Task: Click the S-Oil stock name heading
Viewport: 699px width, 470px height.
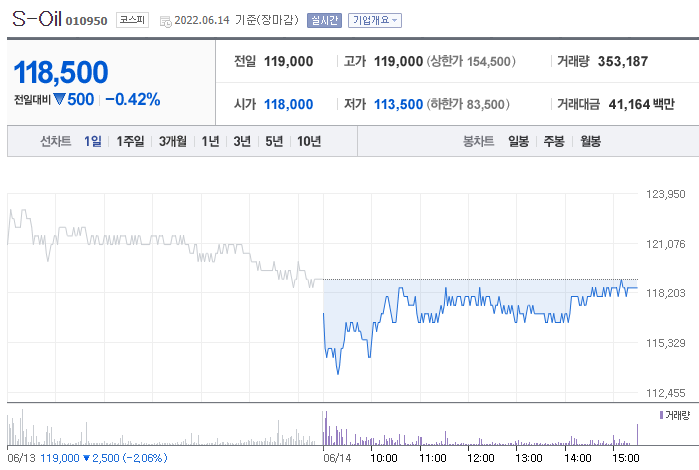Action: point(37,19)
